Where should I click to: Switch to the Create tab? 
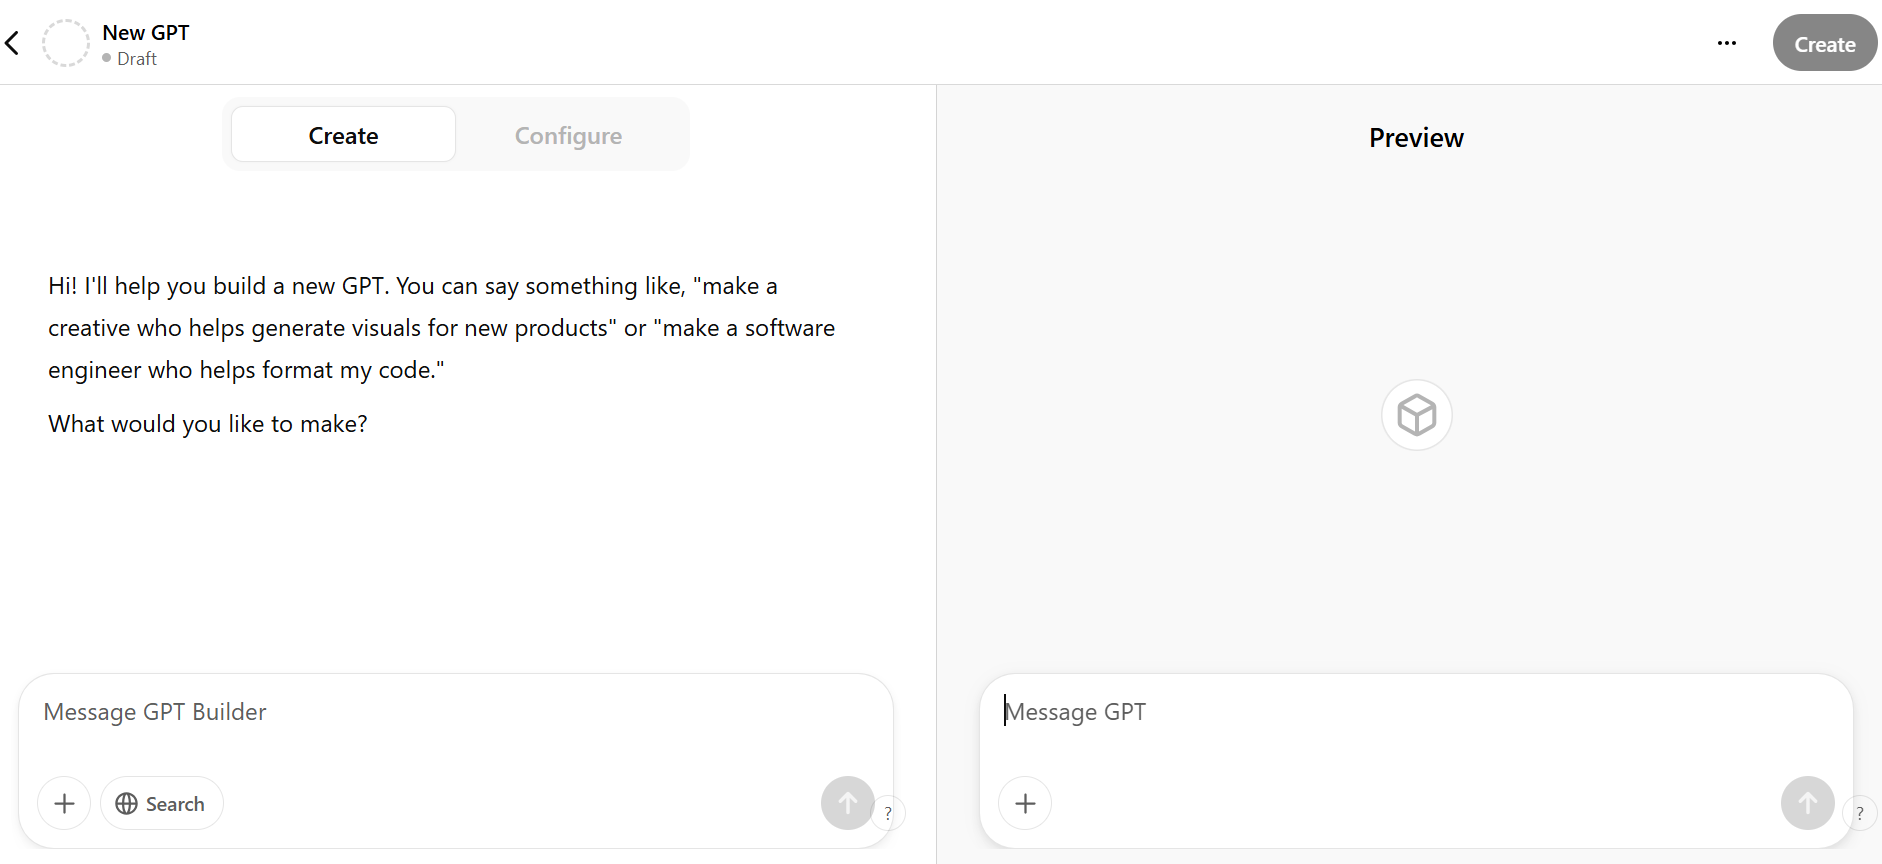coord(343,135)
